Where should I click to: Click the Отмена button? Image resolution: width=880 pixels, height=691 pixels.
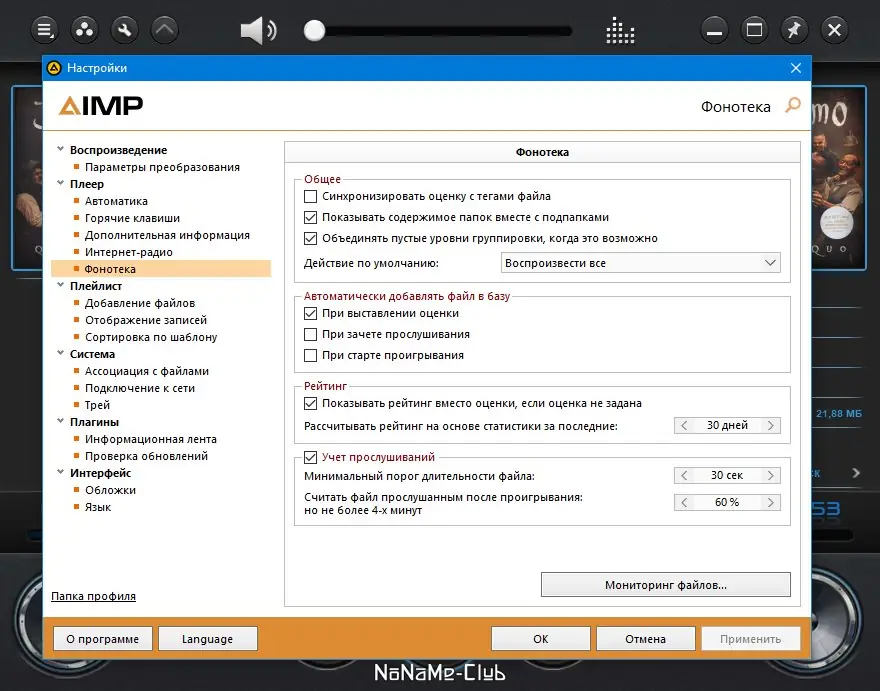pos(645,639)
